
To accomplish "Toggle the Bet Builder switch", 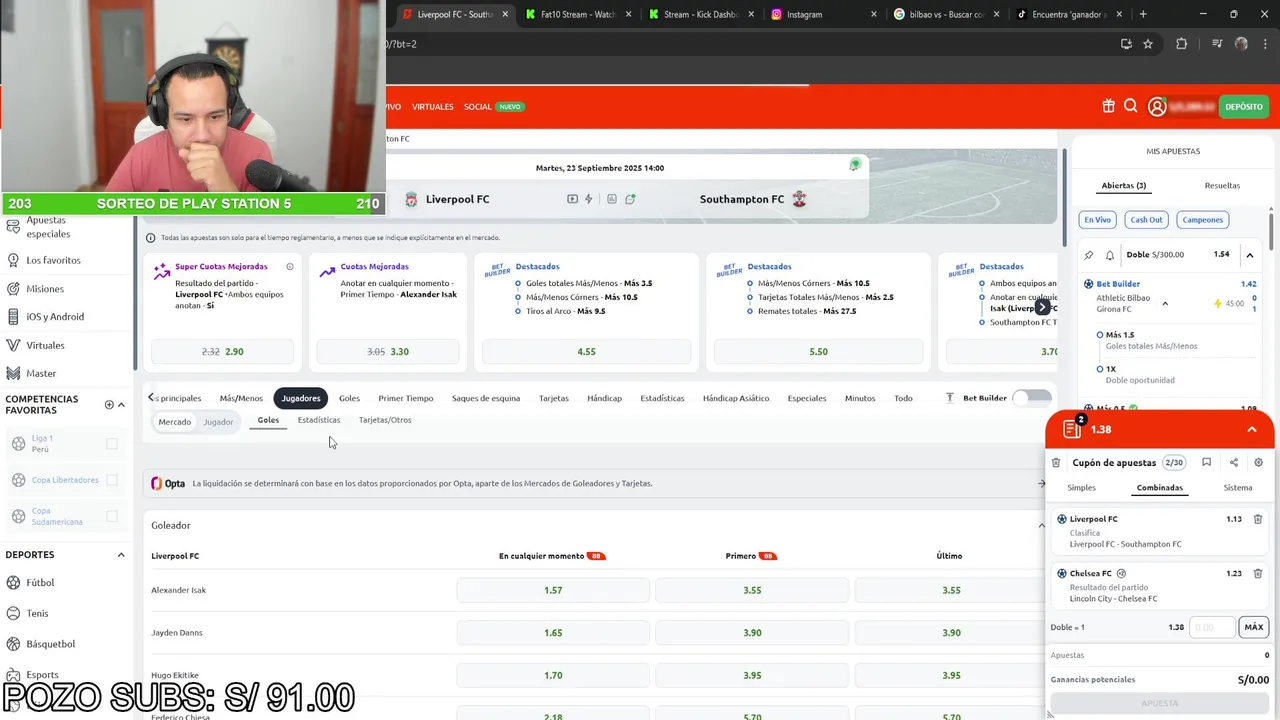I will [1032, 398].
